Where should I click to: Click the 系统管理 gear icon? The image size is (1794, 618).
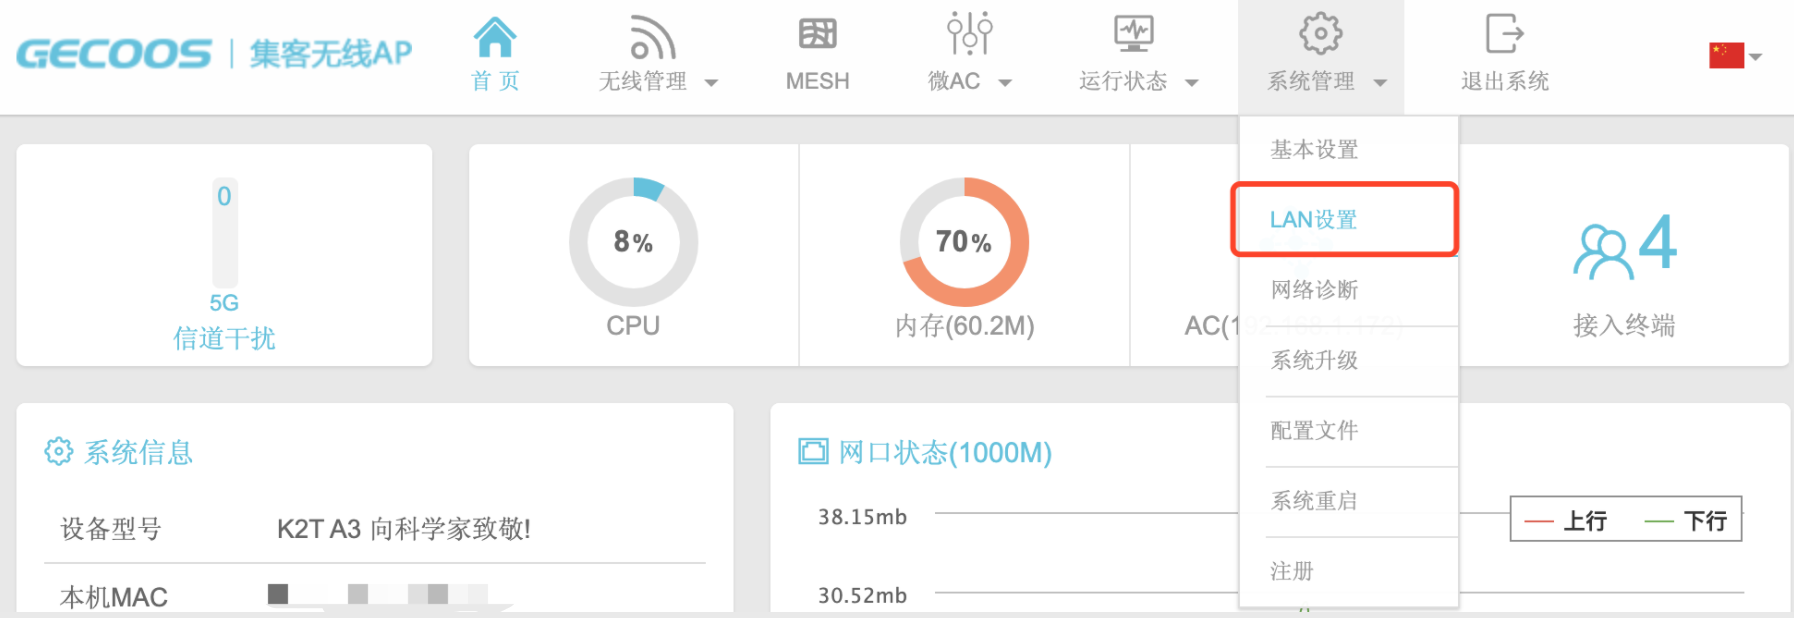coord(1320,33)
